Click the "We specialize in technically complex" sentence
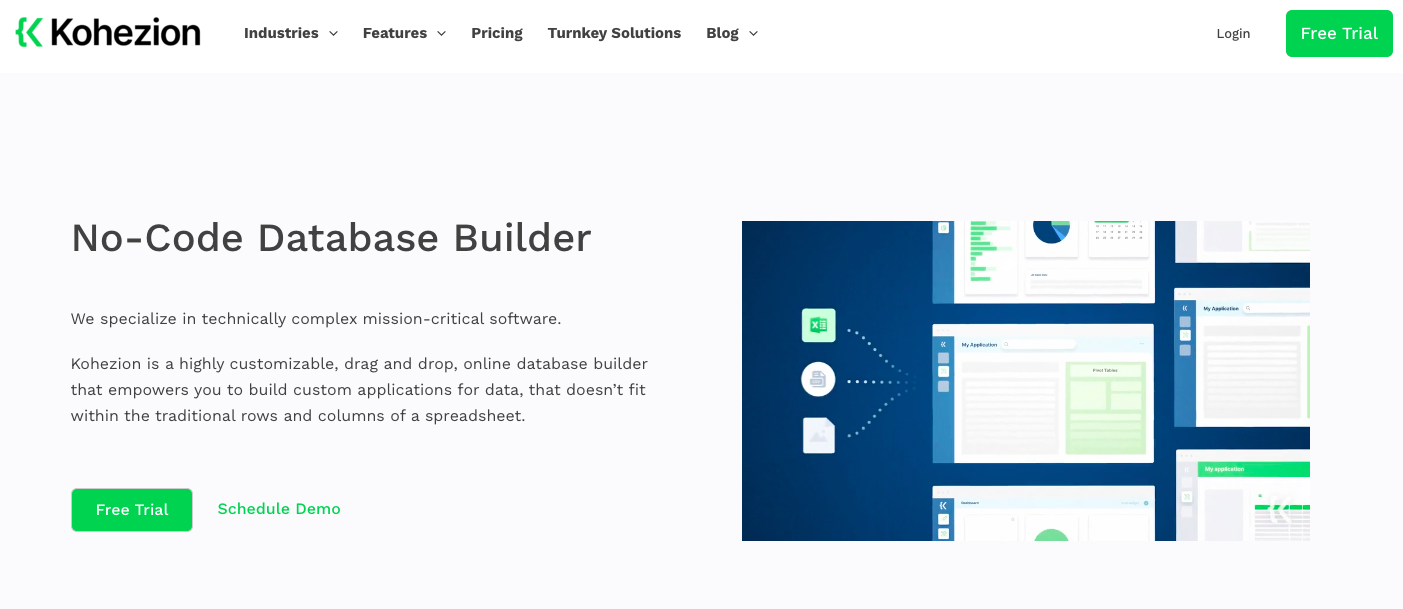The height and width of the screenshot is (609, 1403). pos(316,319)
